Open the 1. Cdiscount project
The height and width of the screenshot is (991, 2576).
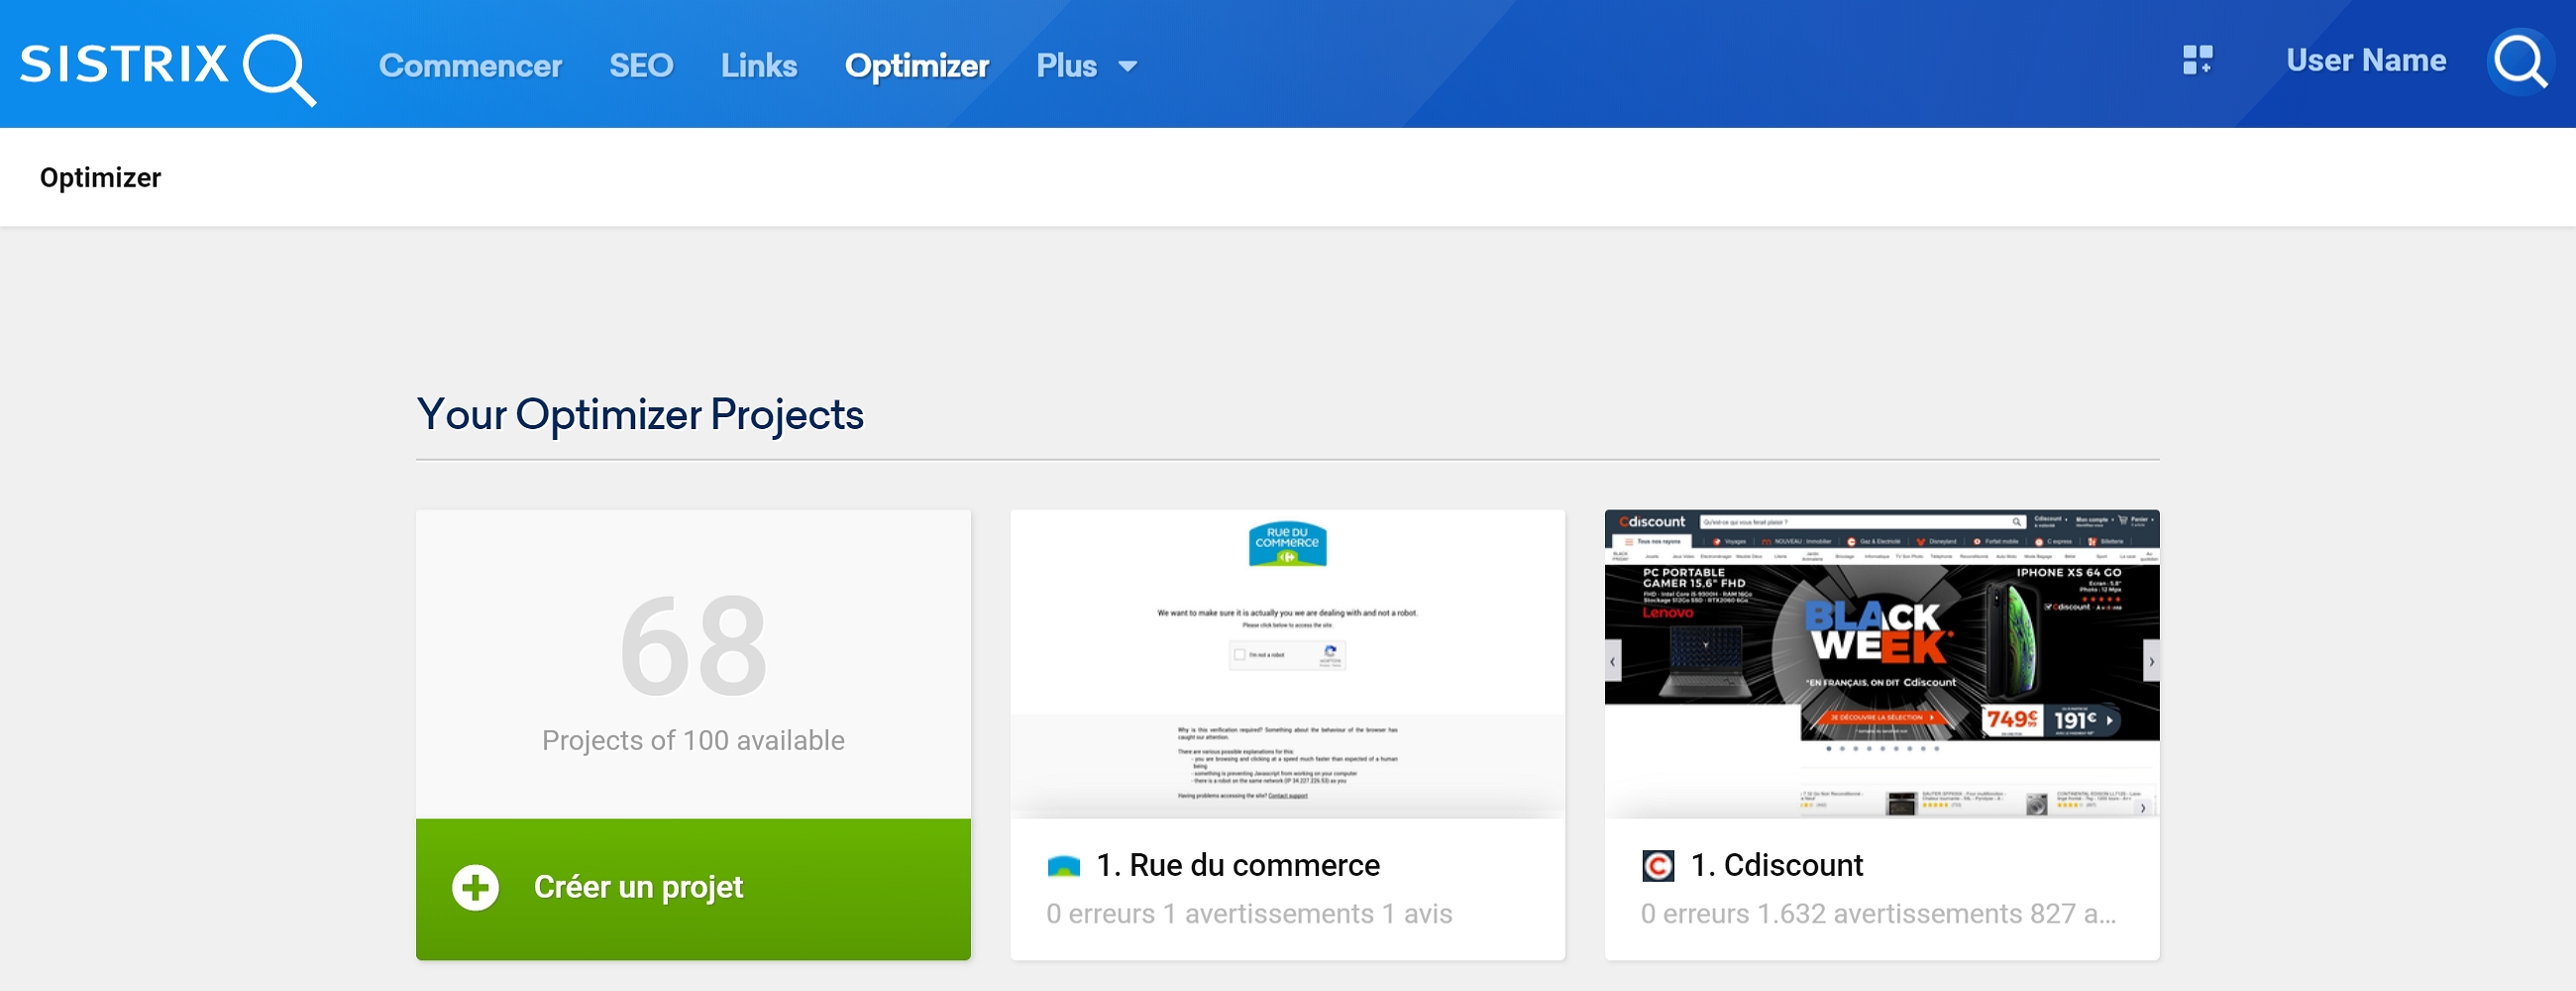[x=1776, y=865]
